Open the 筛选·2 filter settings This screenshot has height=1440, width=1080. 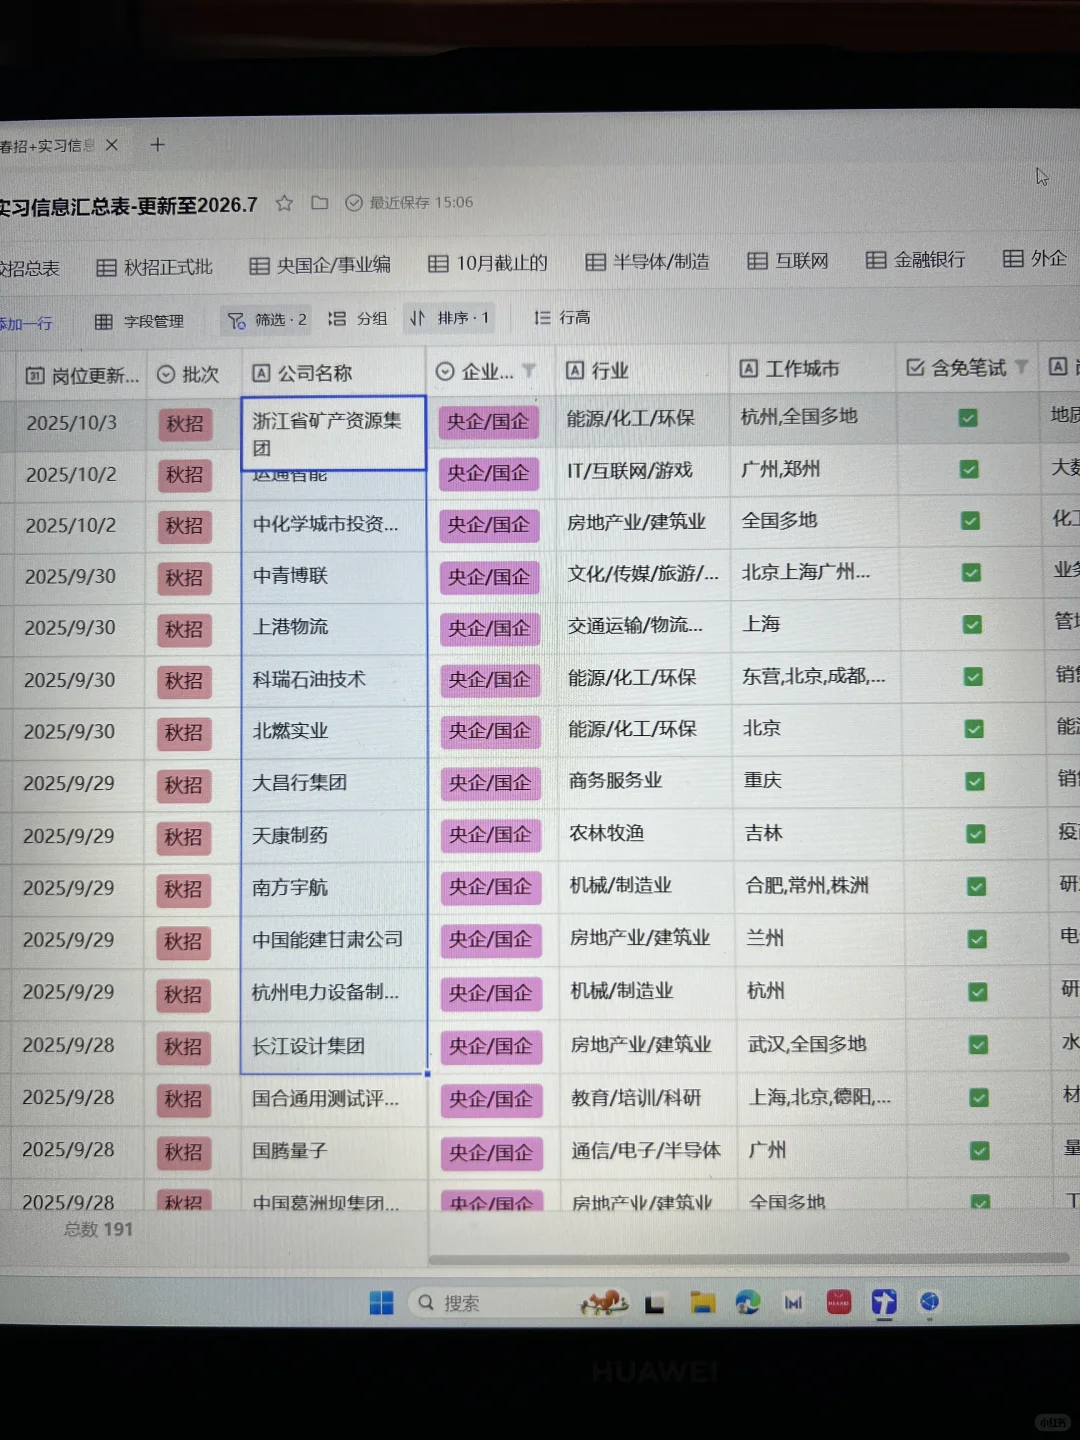point(267,320)
